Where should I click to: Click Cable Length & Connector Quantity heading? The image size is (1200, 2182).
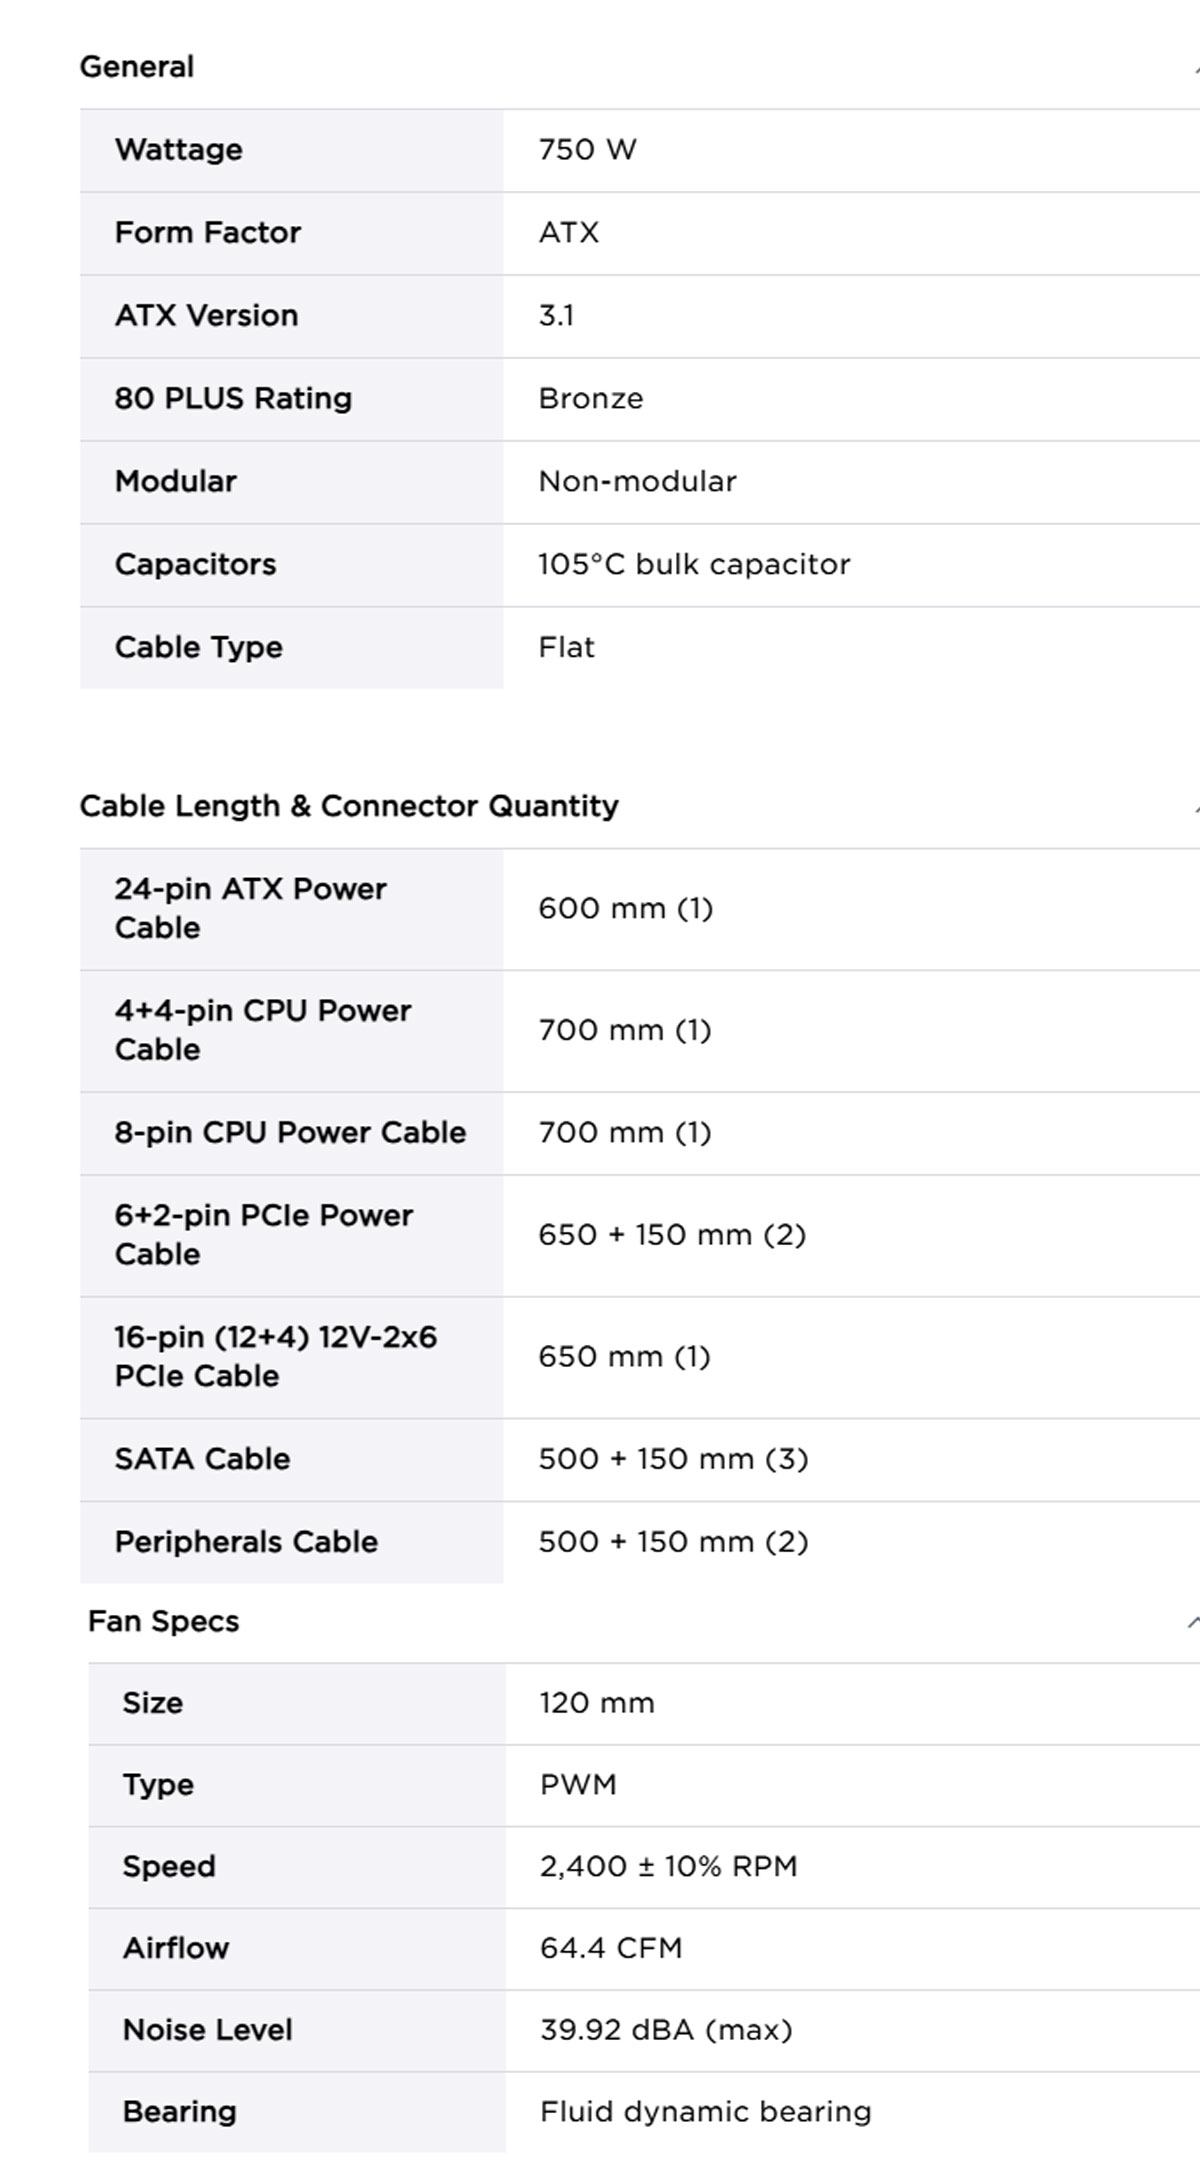[349, 806]
